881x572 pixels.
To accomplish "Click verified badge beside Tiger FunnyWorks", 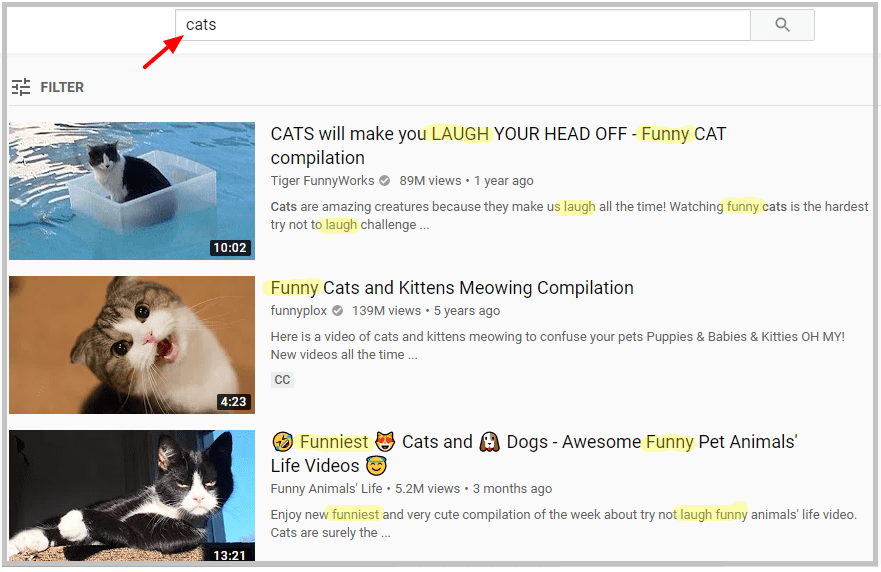I will (x=384, y=180).
